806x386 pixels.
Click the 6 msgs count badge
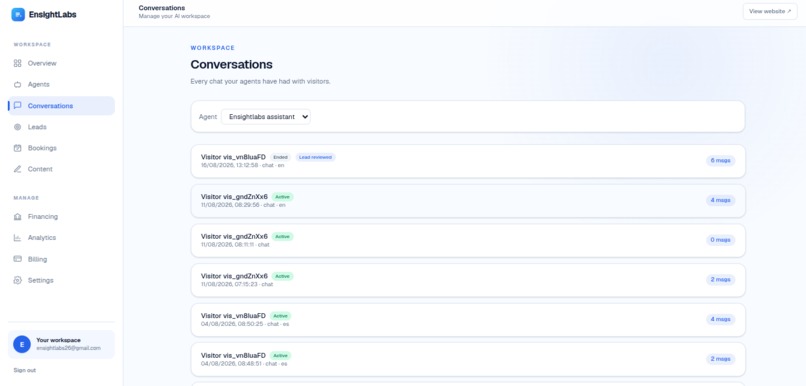(x=720, y=160)
